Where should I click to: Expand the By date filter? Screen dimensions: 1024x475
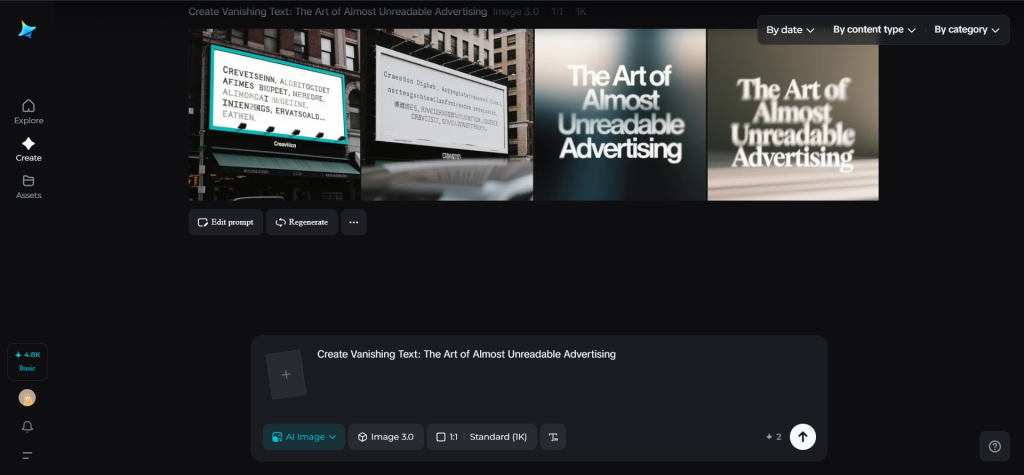coord(790,30)
